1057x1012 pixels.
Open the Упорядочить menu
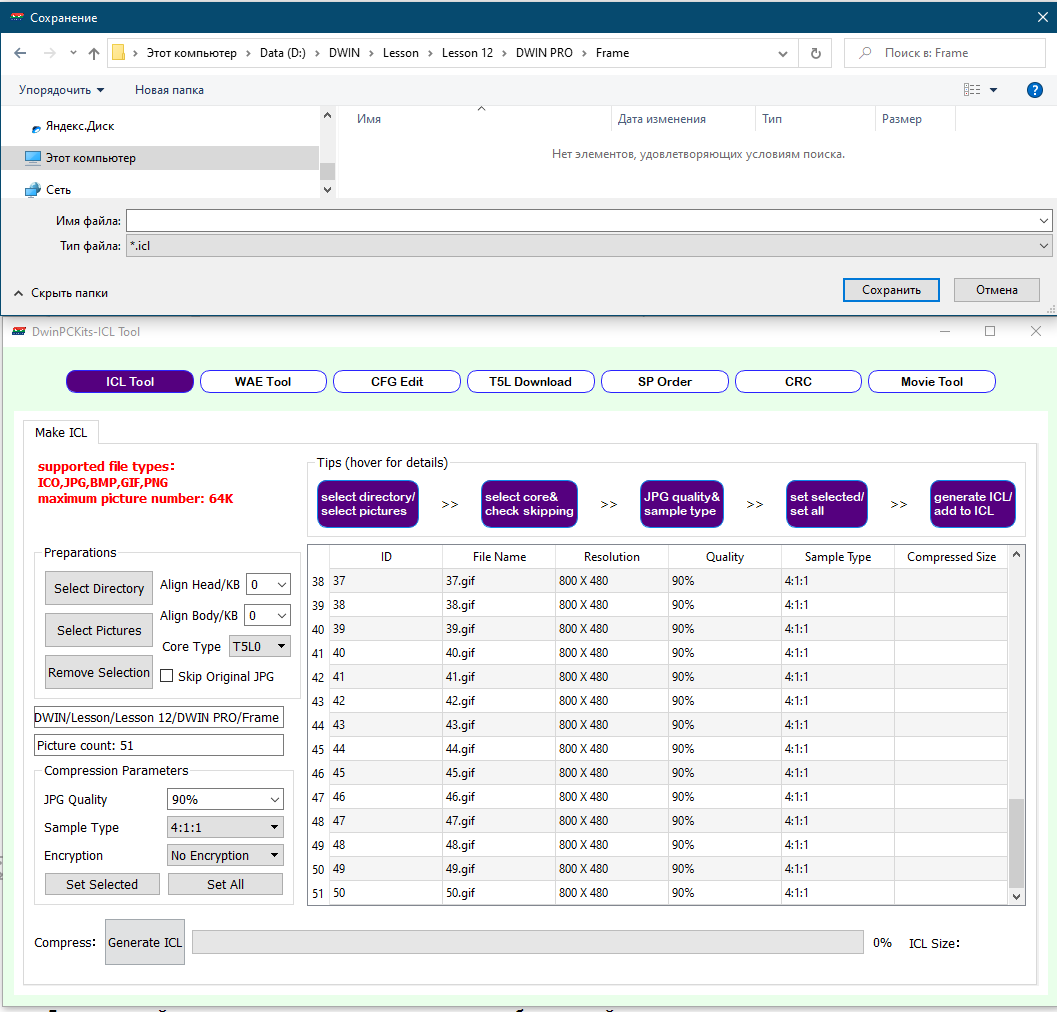[x=61, y=90]
